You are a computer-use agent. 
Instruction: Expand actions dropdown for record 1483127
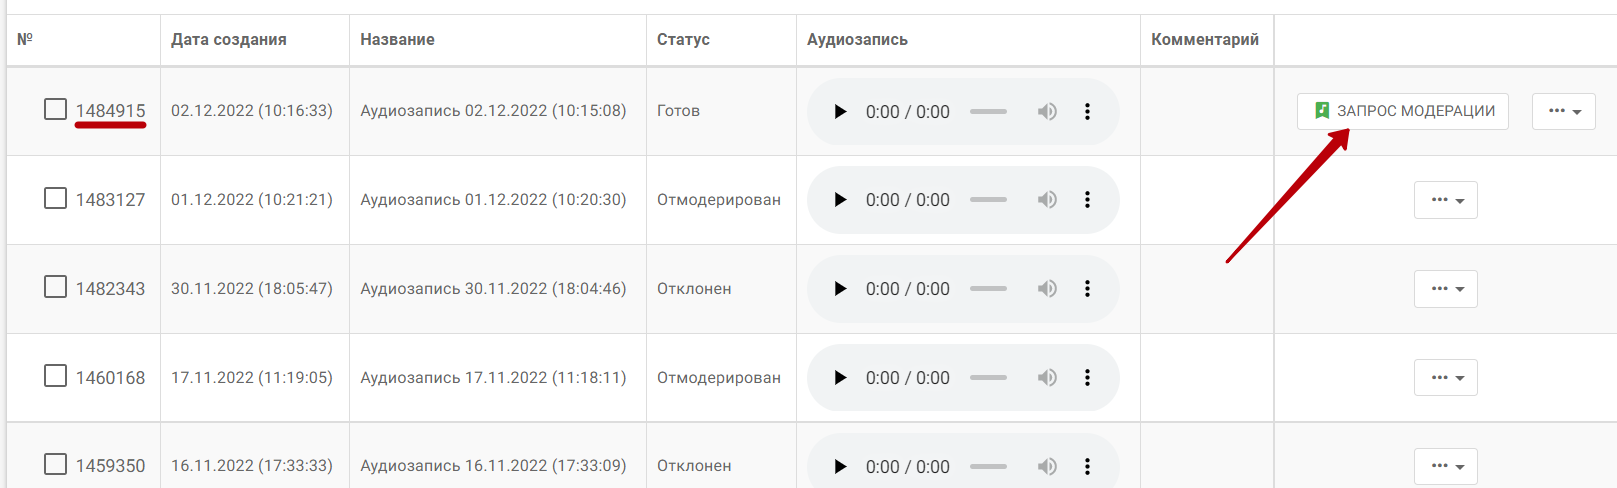click(x=1446, y=200)
